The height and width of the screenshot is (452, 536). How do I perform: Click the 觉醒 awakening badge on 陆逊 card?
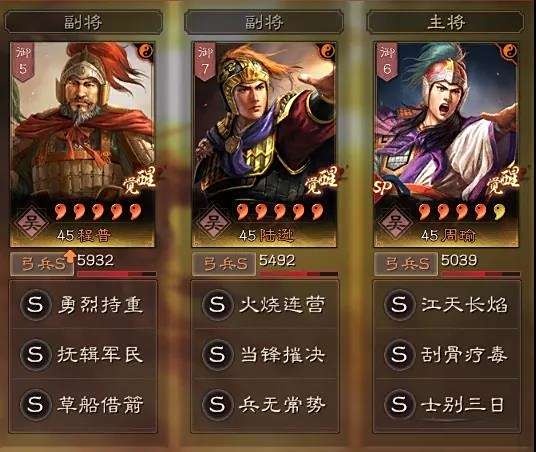click(x=321, y=181)
